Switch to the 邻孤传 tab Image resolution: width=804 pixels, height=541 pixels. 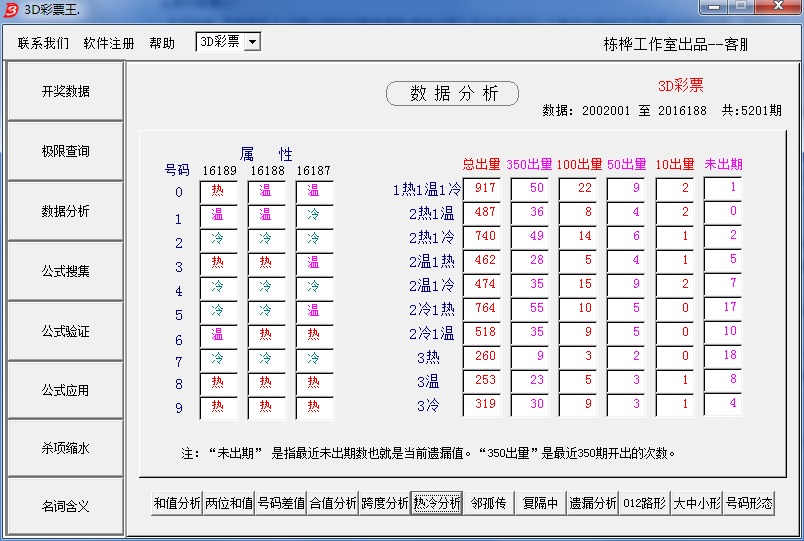click(489, 503)
